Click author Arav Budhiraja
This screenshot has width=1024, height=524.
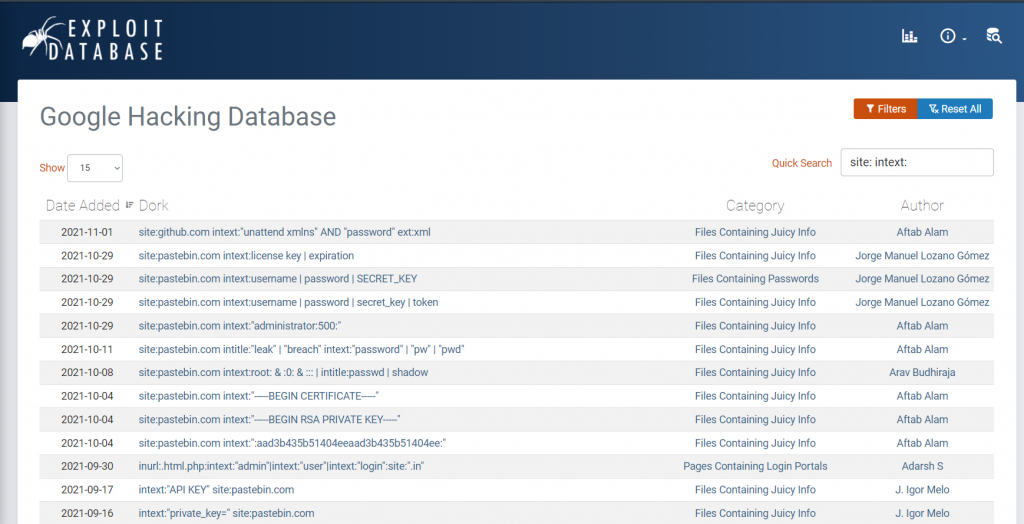922,372
